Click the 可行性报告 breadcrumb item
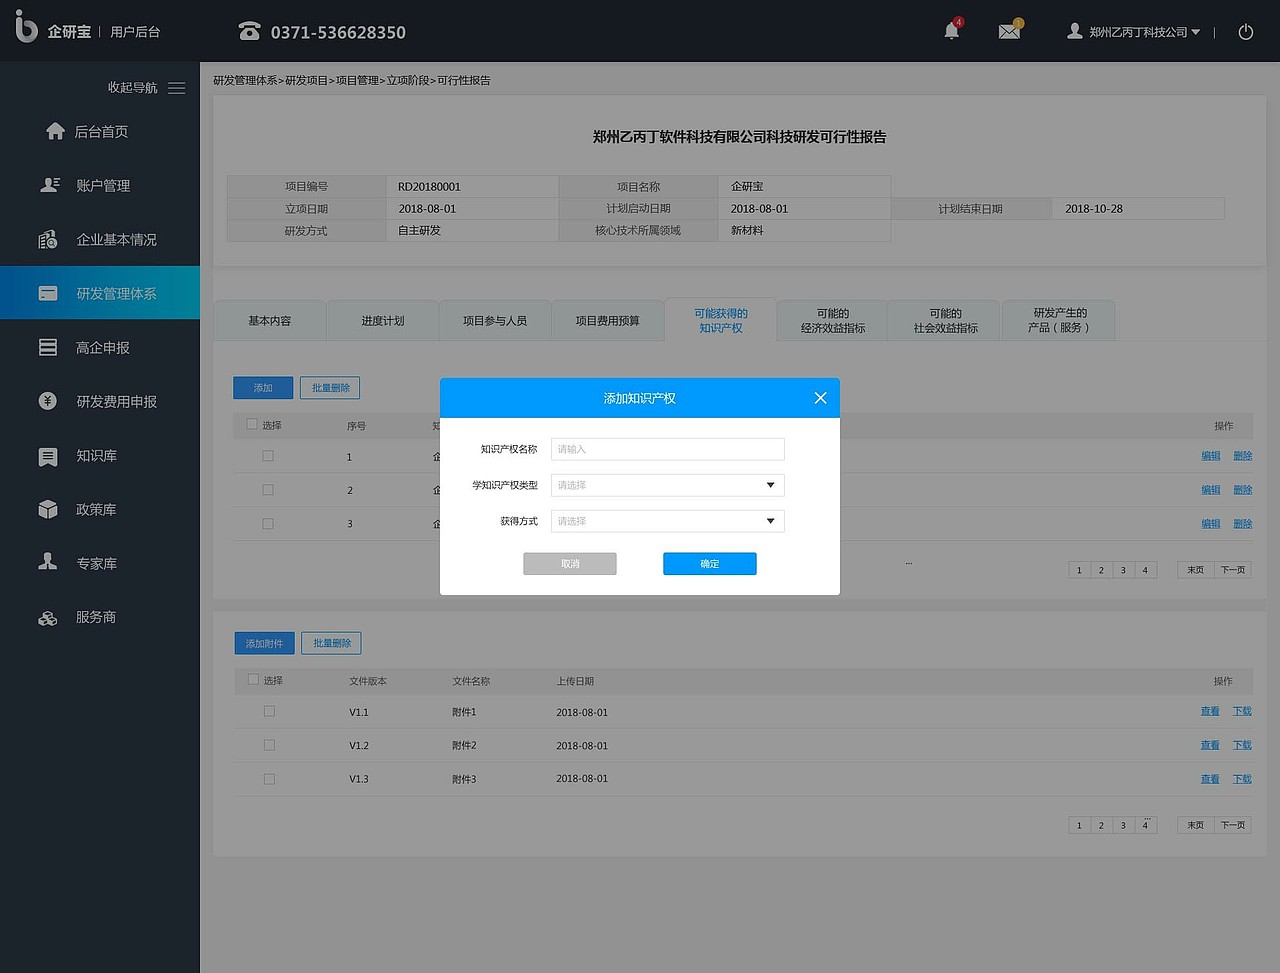Screen dimensions: 1280x973 pyautogui.click(x=464, y=80)
